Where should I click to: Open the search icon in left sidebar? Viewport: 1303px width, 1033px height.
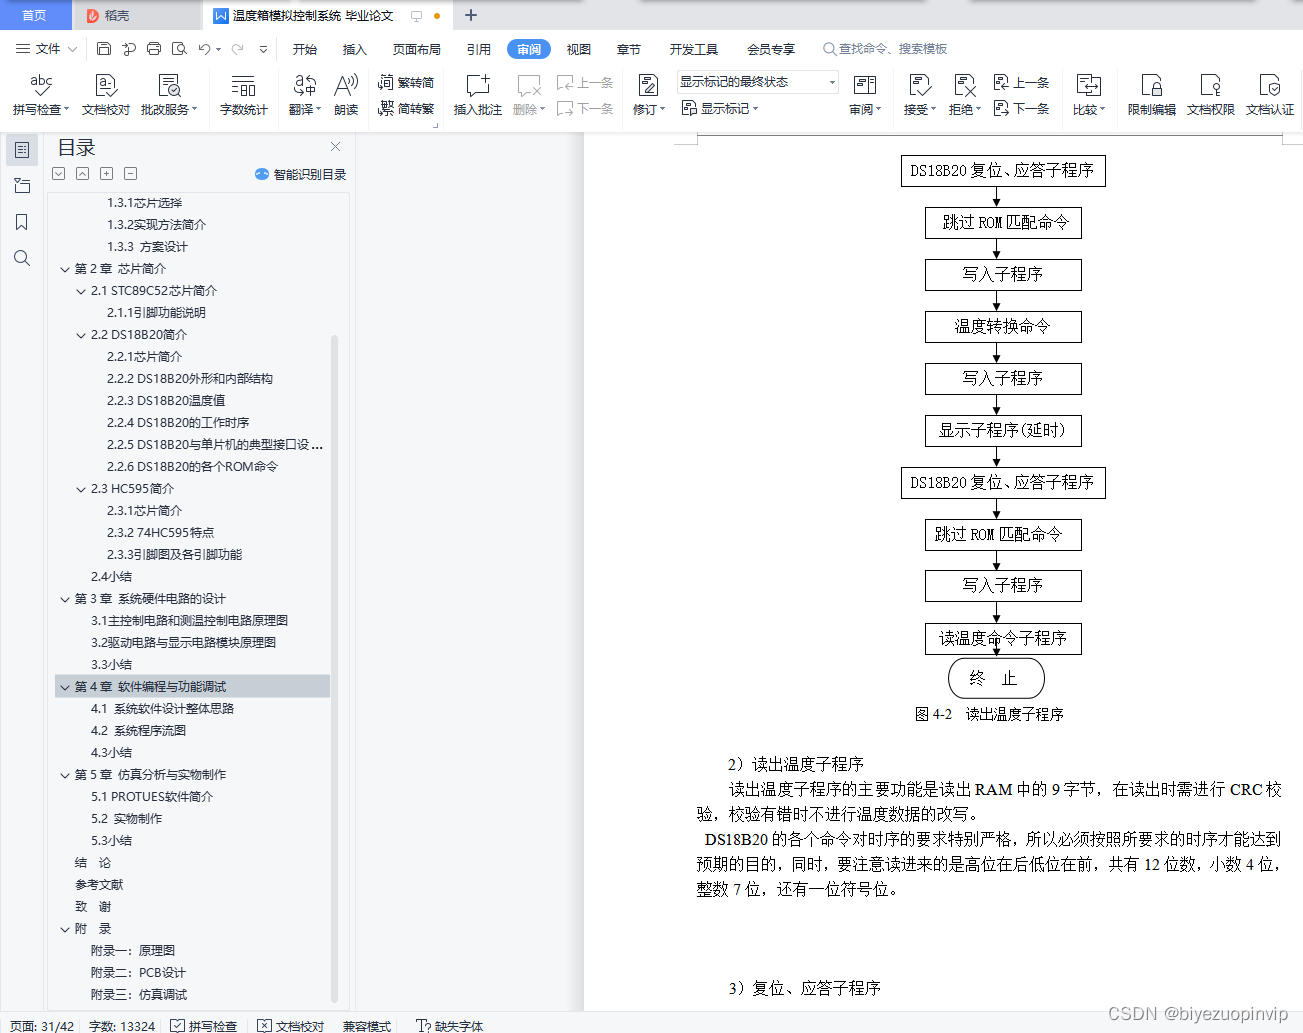[x=22, y=258]
